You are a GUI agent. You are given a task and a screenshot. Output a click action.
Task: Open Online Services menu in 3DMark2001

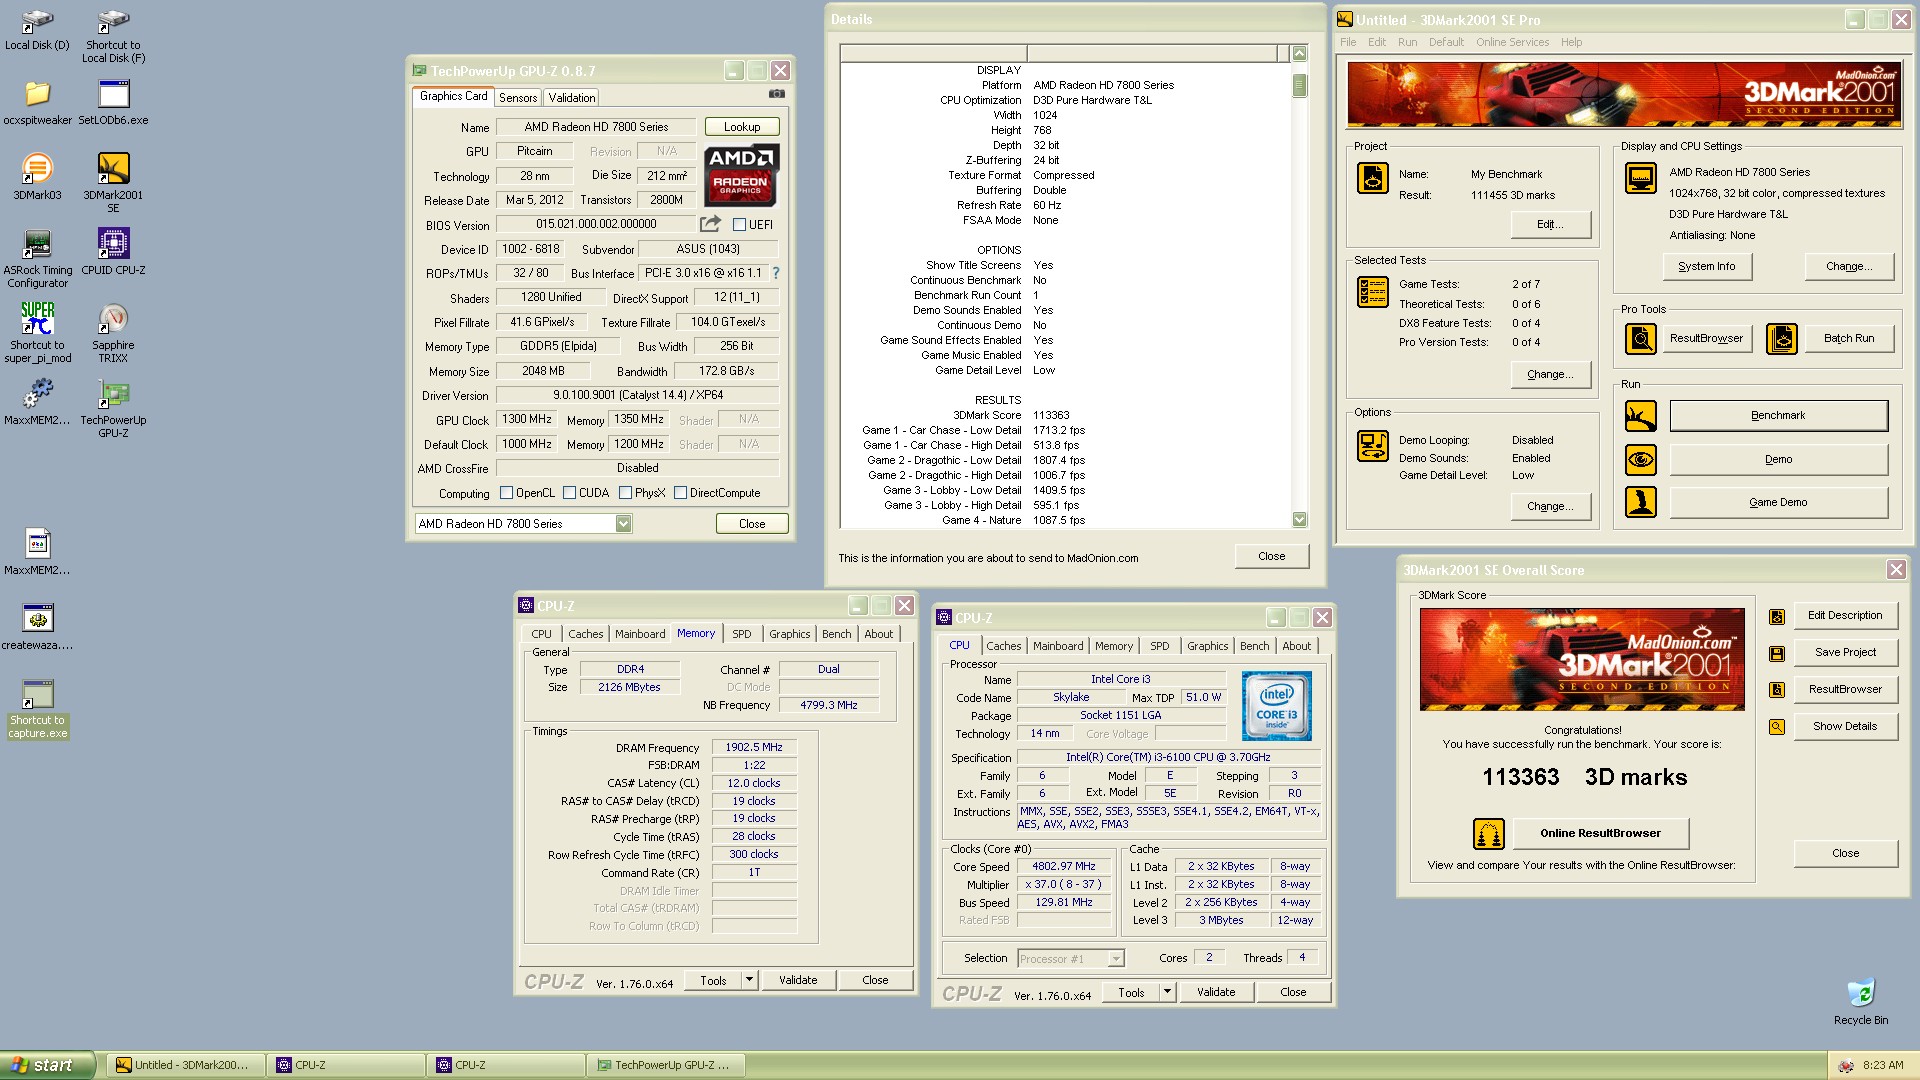[1512, 42]
